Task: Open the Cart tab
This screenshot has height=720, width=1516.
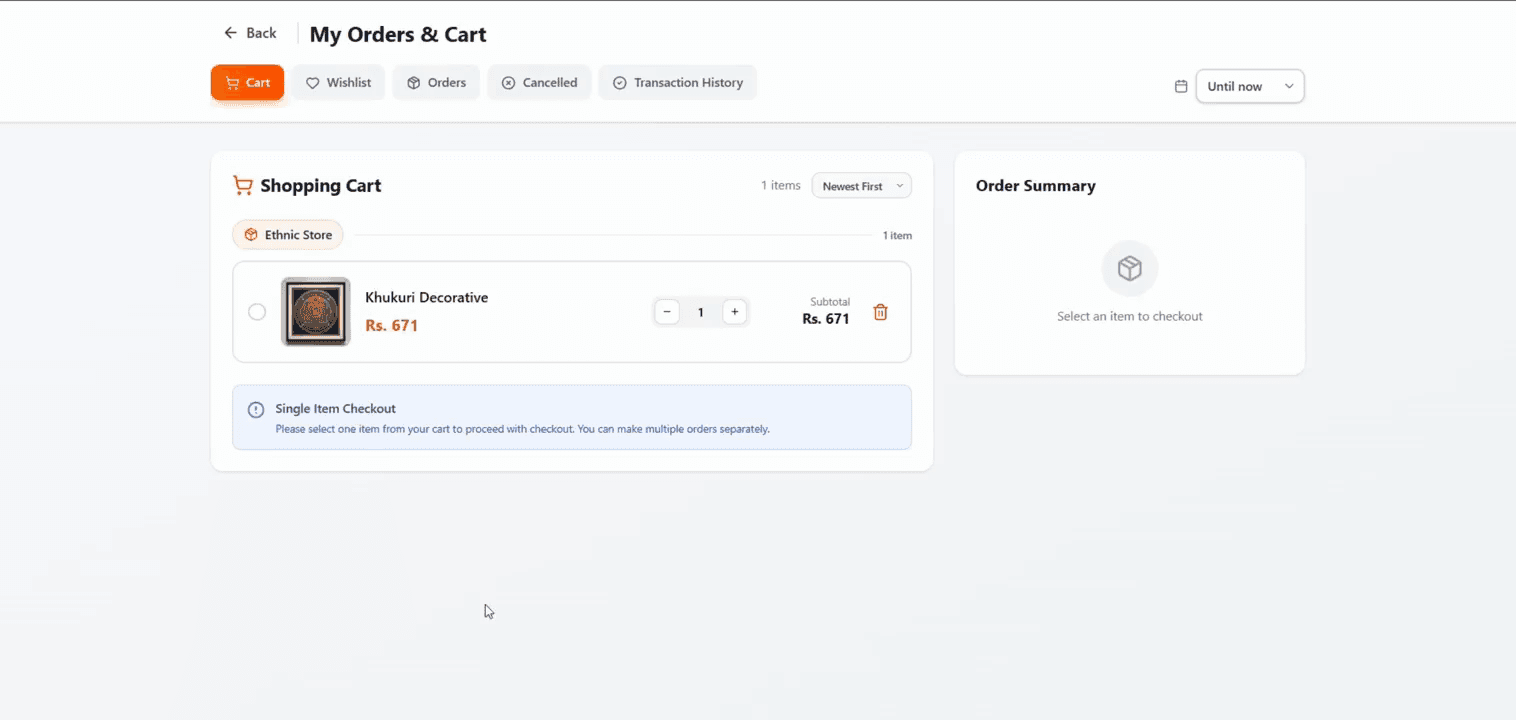Action: 247,83
